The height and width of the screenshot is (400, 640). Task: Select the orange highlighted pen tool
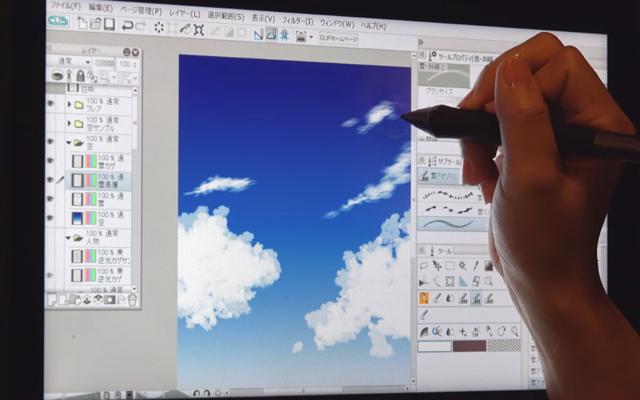424,297
